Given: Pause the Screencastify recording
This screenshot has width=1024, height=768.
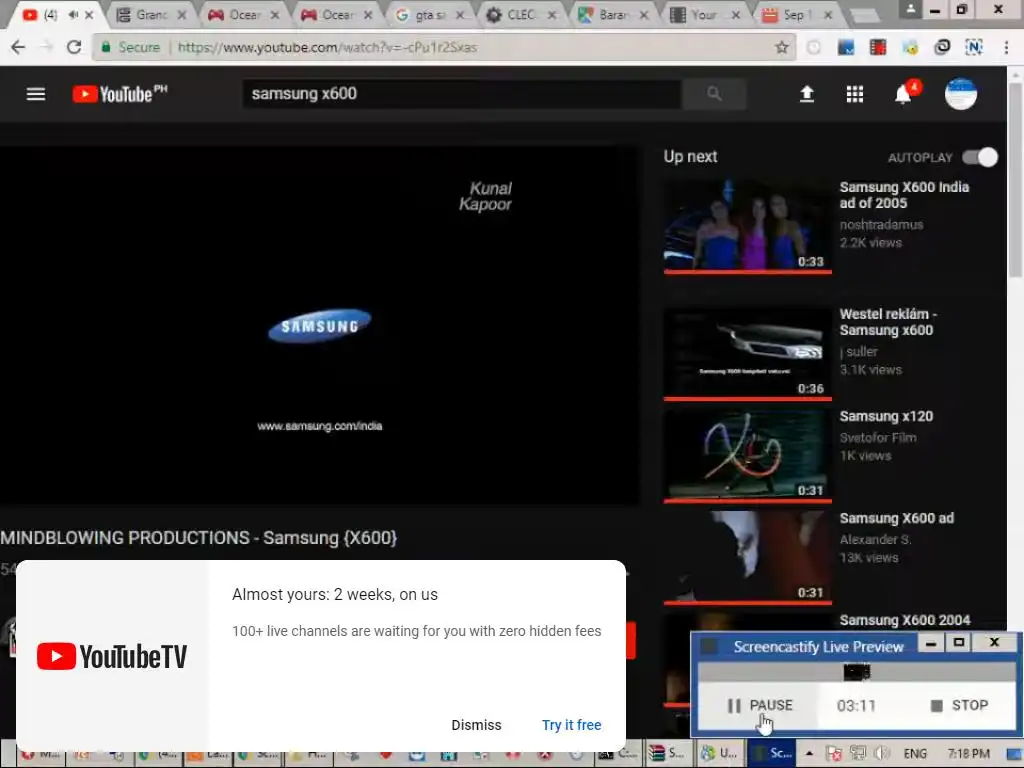Looking at the screenshot, I should pyautogui.click(x=759, y=705).
